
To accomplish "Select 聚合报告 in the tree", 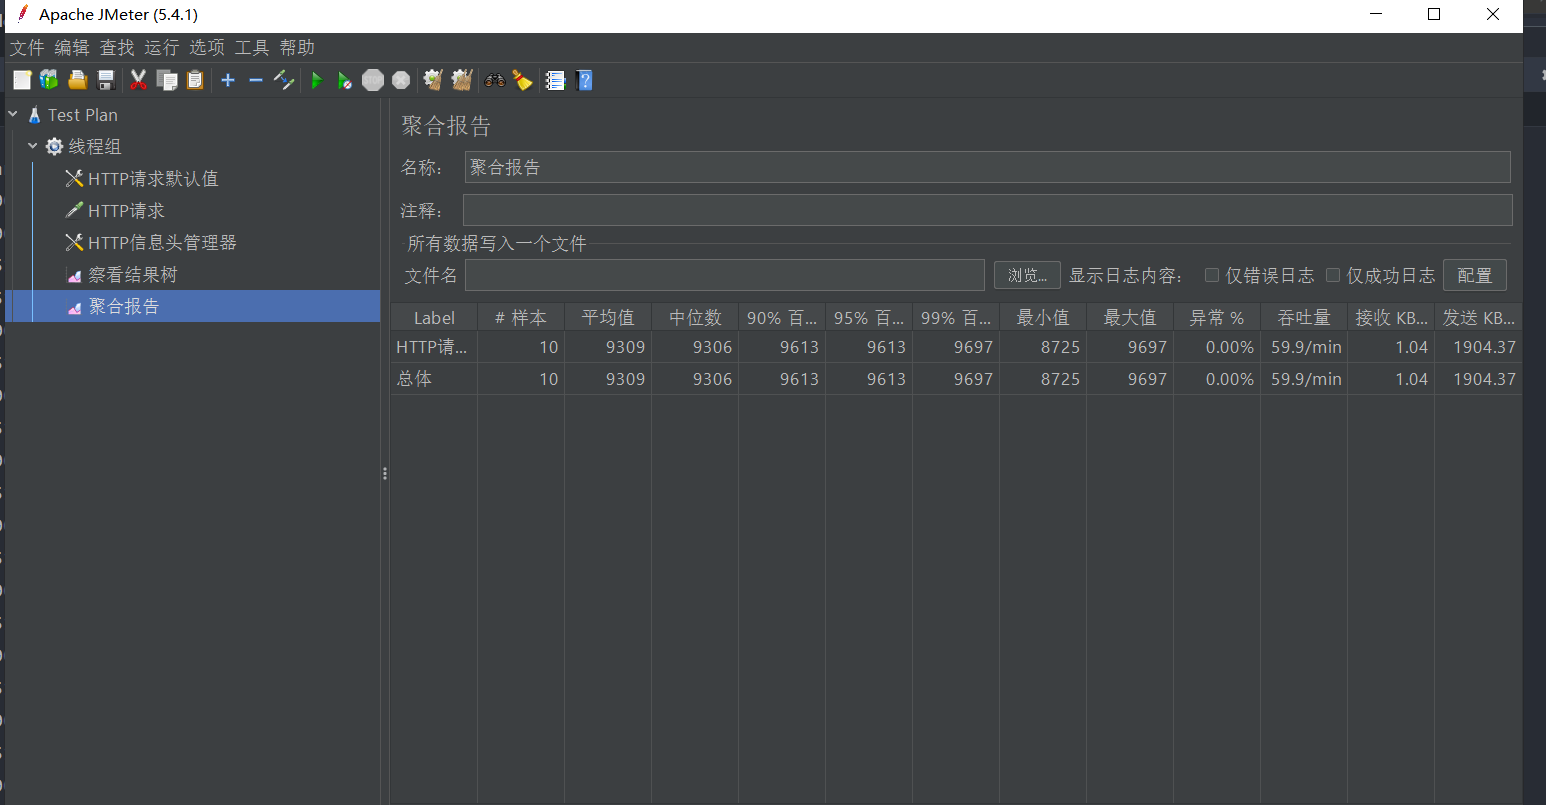I will 124,306.
